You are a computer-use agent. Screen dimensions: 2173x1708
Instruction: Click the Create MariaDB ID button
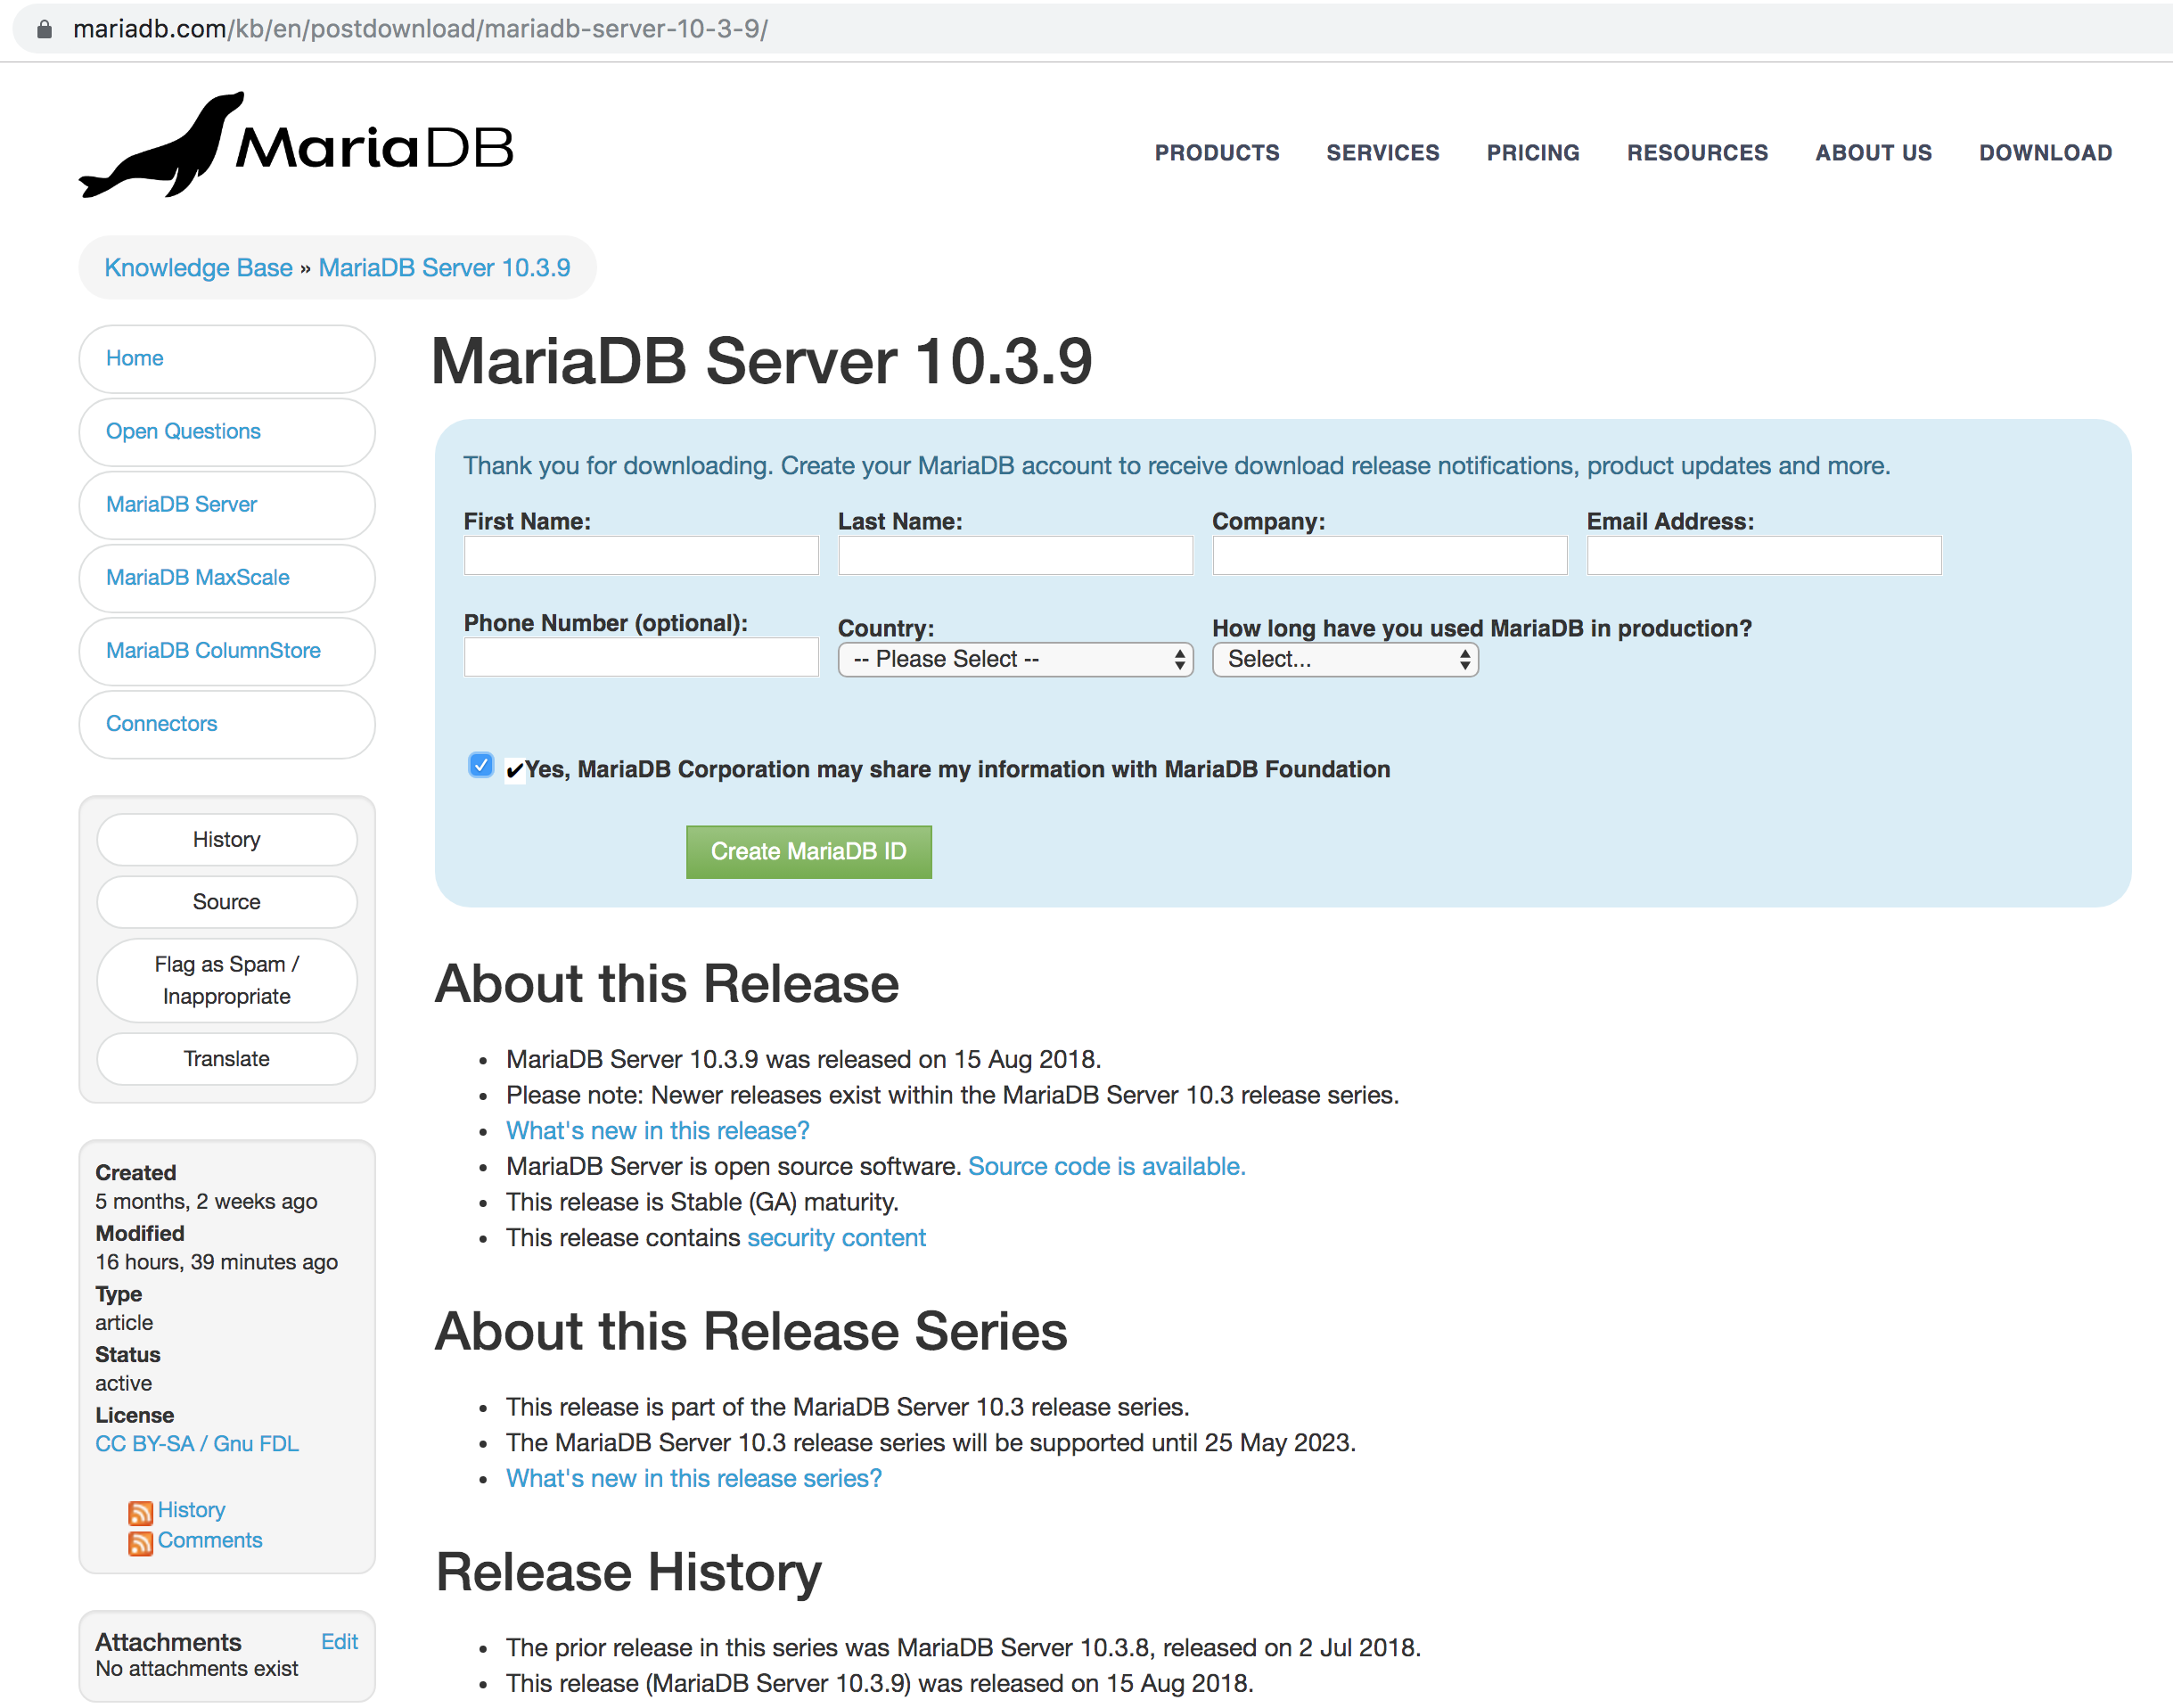tap(808, 851)
